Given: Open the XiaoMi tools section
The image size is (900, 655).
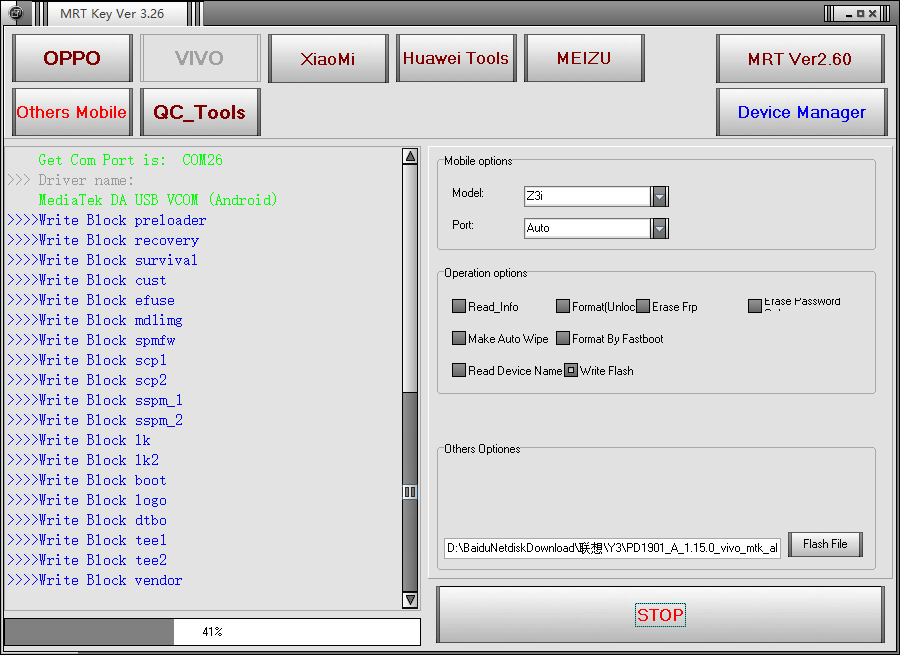Looking at the screenshot, I should pos(328,58).
